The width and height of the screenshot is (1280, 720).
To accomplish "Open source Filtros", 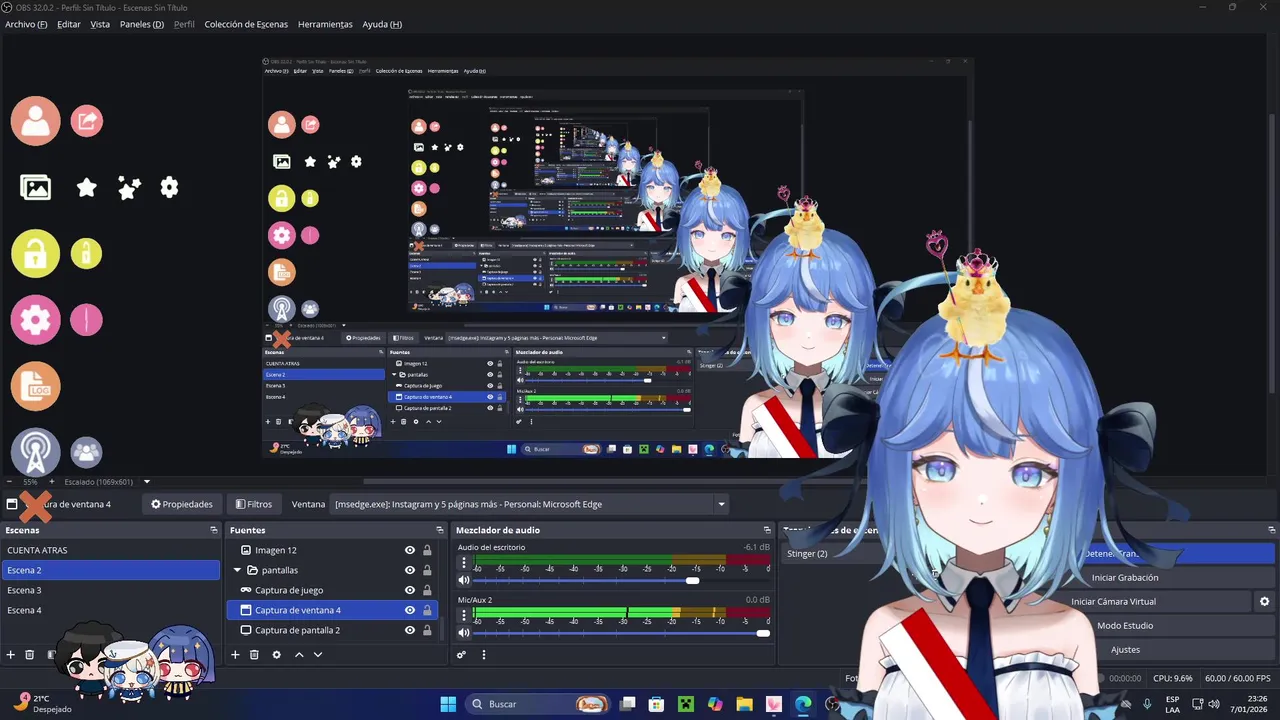I will [x=254, y=504].
